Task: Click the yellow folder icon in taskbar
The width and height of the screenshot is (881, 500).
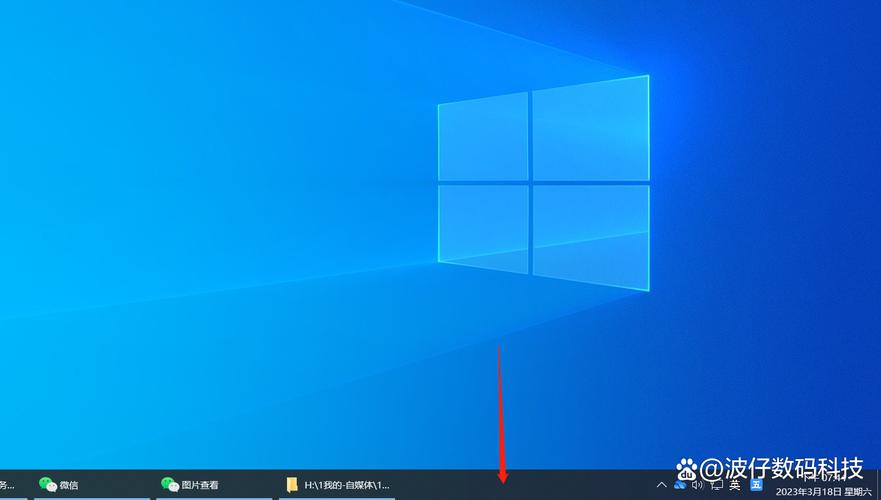Action: coord(292,485)
